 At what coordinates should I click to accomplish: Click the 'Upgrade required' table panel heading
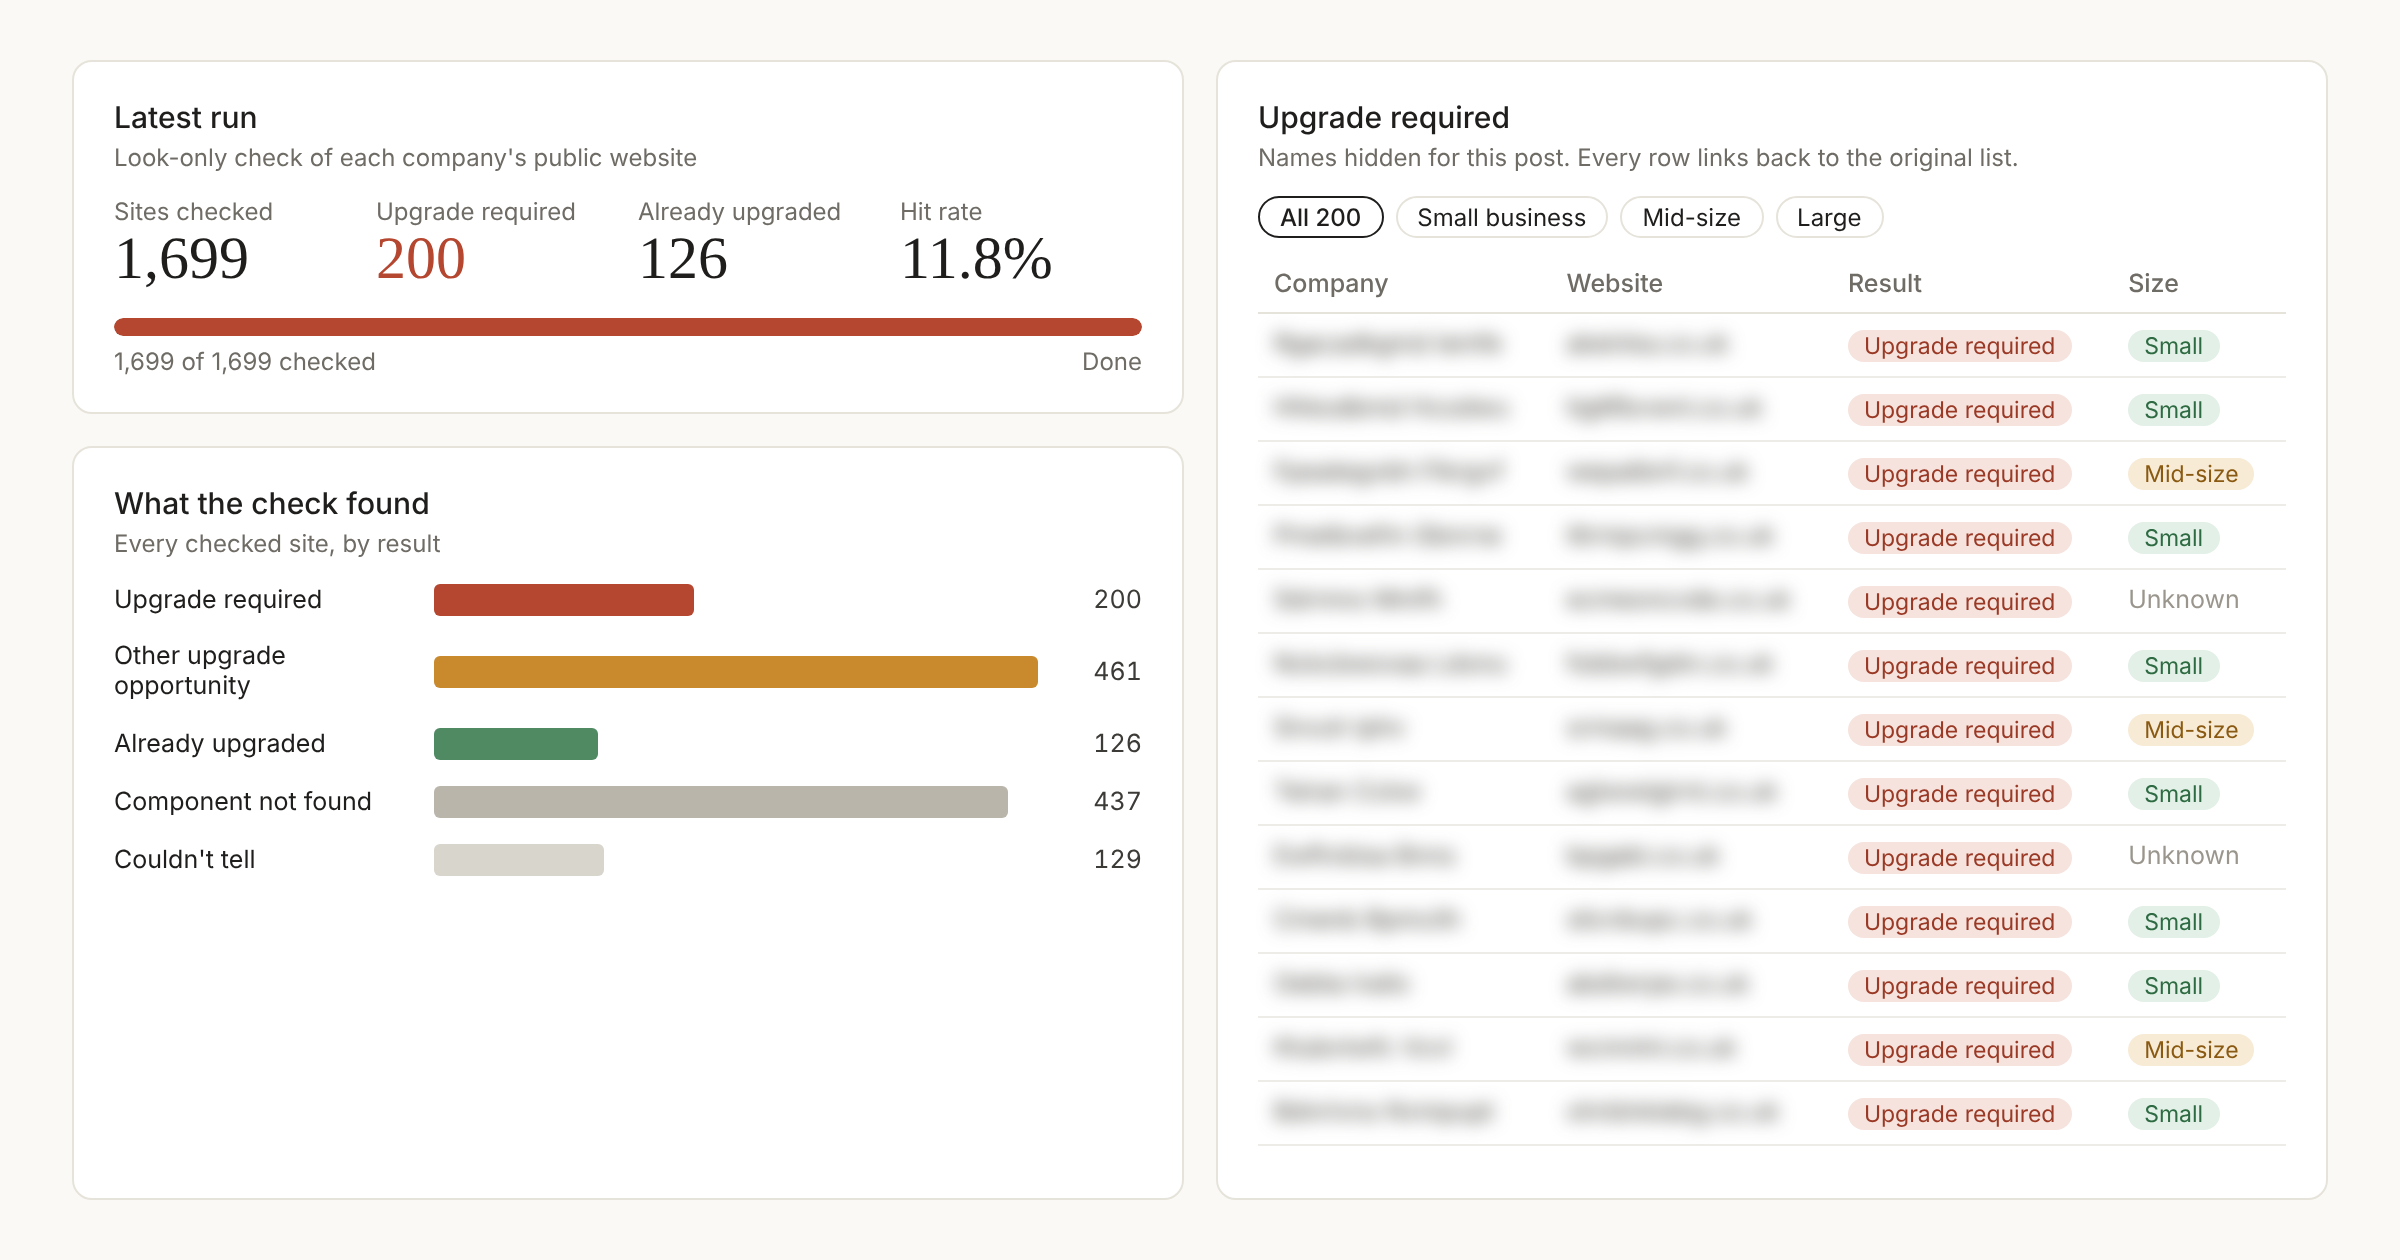point(1383,117)
